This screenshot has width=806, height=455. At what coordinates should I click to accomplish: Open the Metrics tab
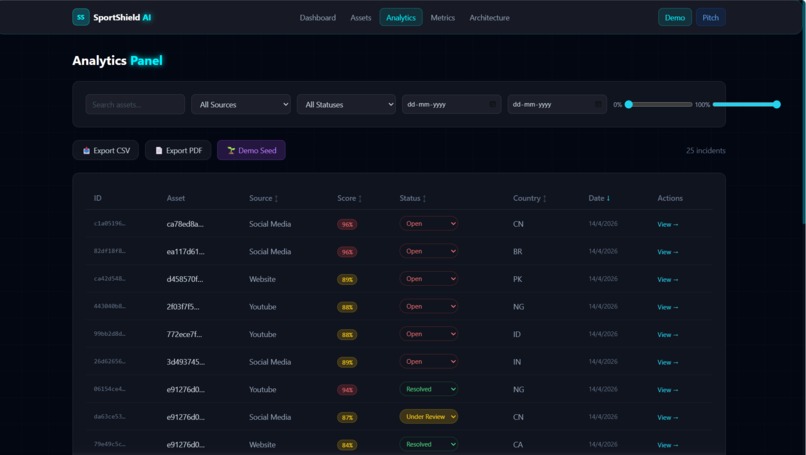pyautogui.click(x=443, y=17)
